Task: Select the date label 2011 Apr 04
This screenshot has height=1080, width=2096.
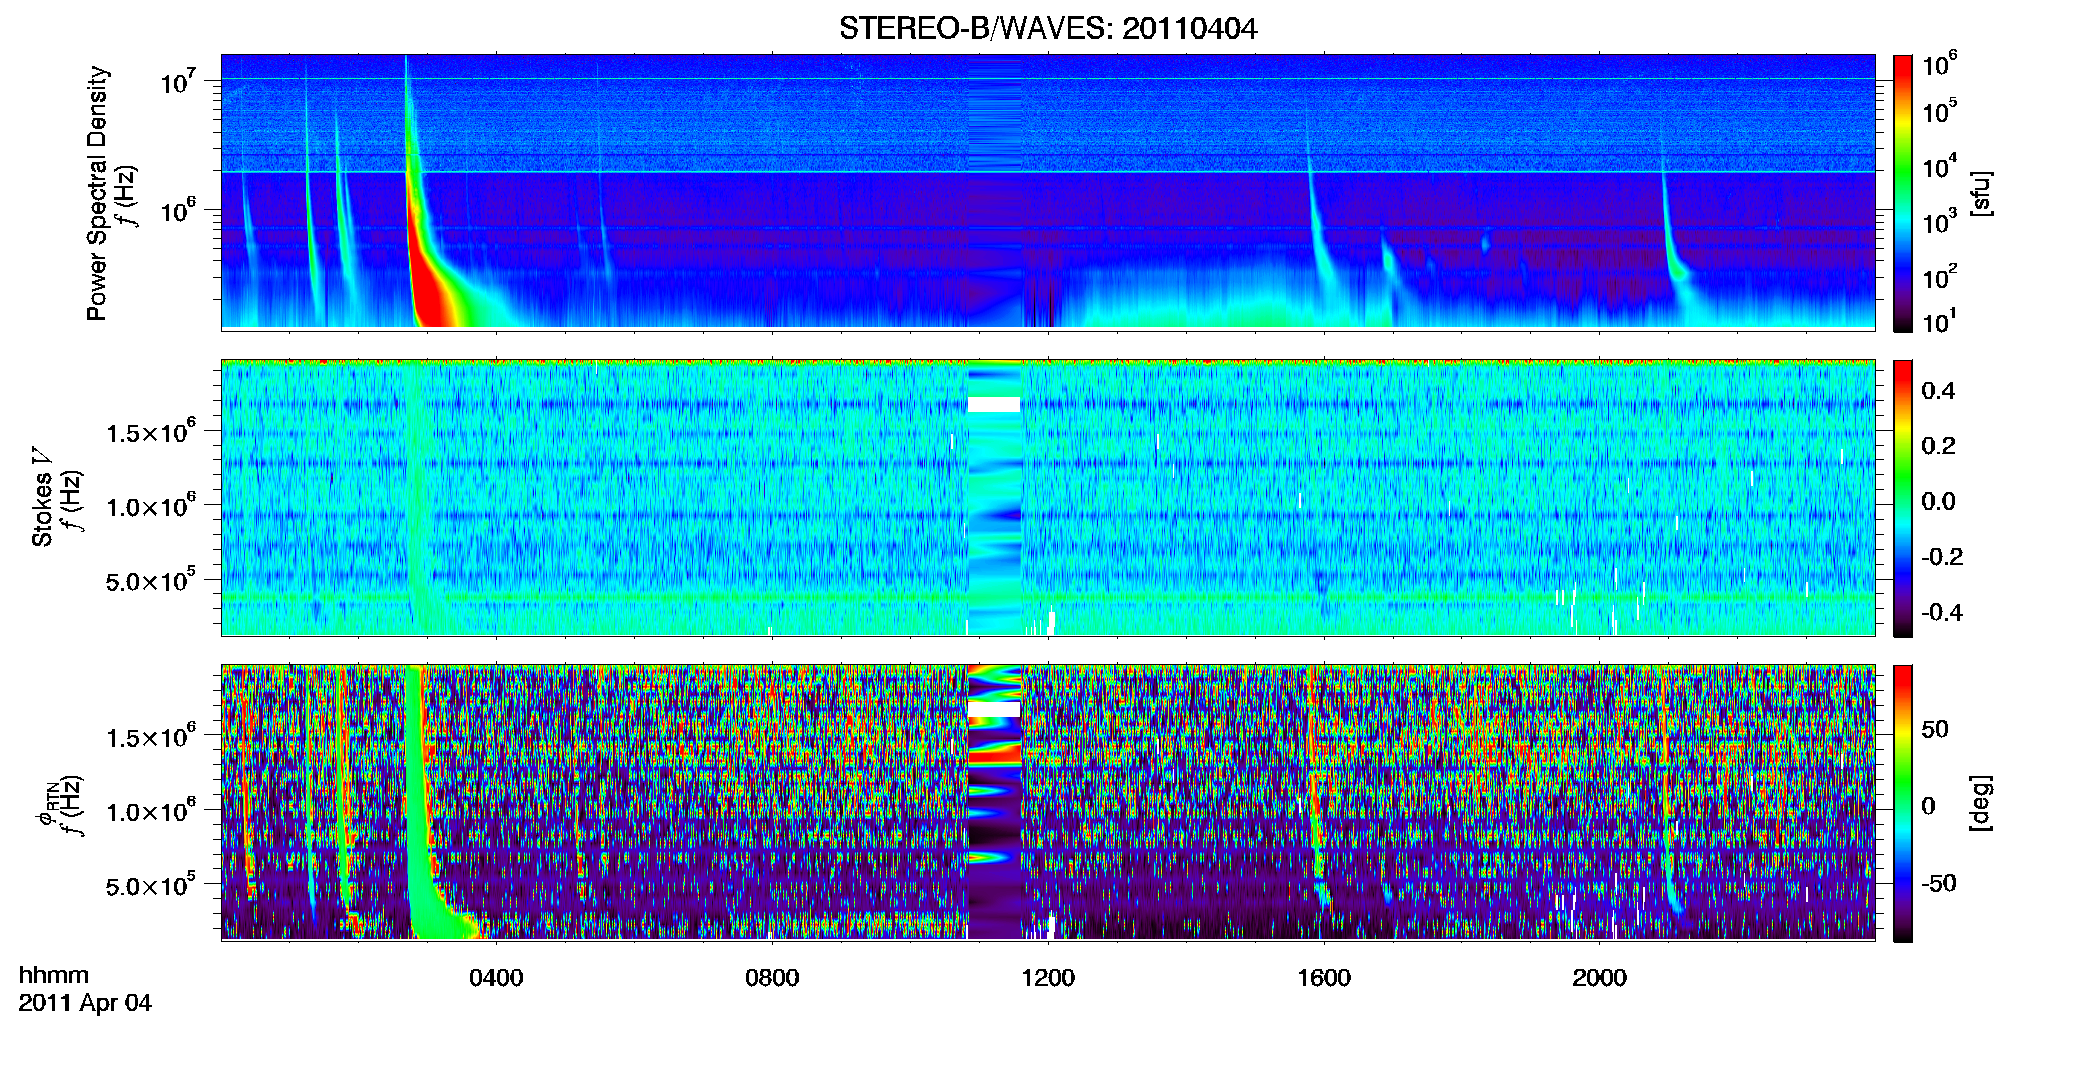Action: tap(85, 1003)
